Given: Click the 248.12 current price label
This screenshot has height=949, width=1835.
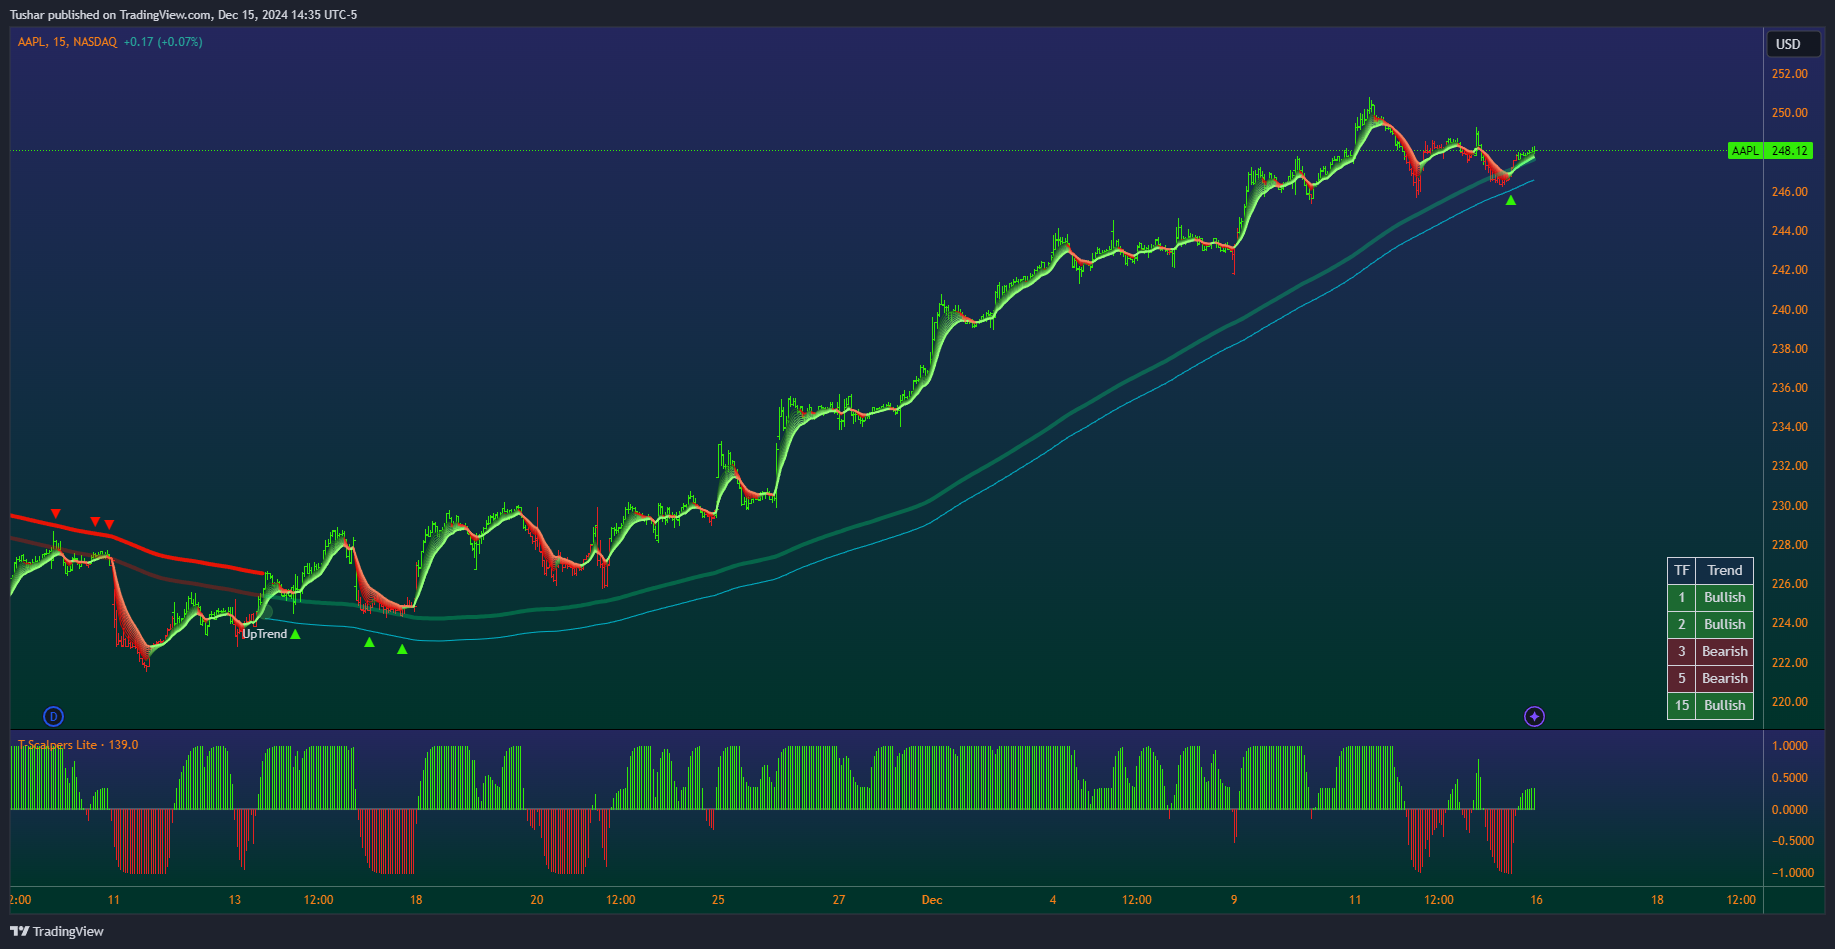Looking at the screenshot, I should coord(1789,151).
